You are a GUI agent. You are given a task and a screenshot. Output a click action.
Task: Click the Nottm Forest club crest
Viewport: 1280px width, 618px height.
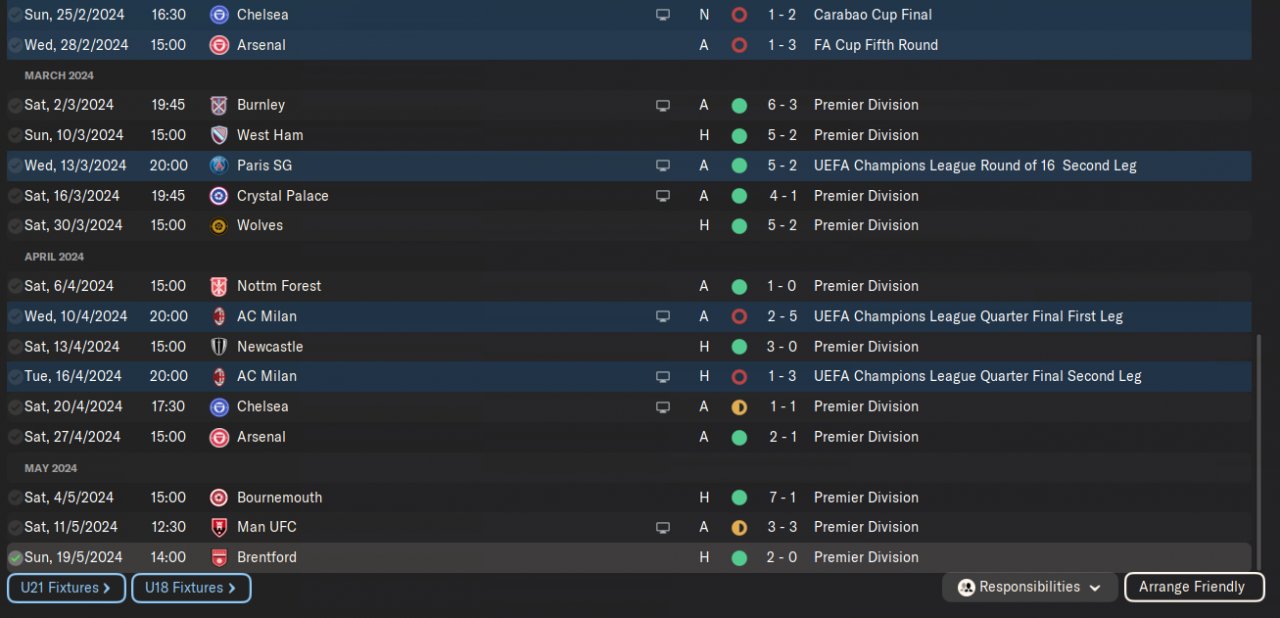[219, 286]
